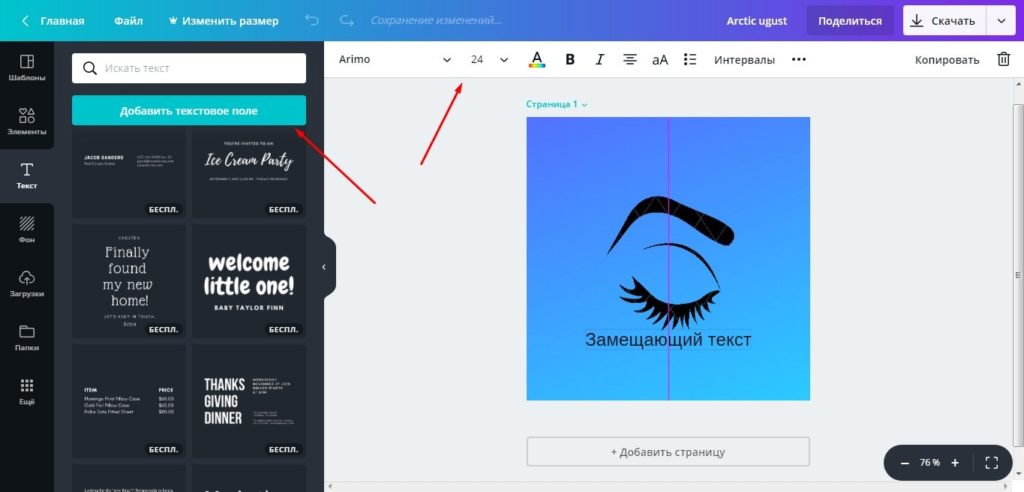The image size is (1024, 492).
Task: Enter fullscreen presentation mode
Action: click(991, 463)
